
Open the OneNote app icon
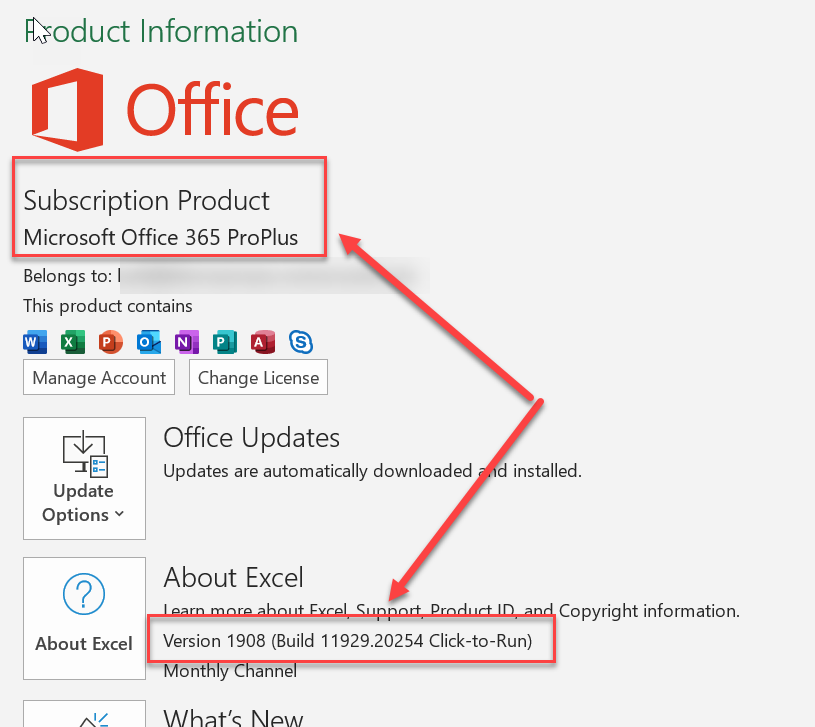(186, 341)
